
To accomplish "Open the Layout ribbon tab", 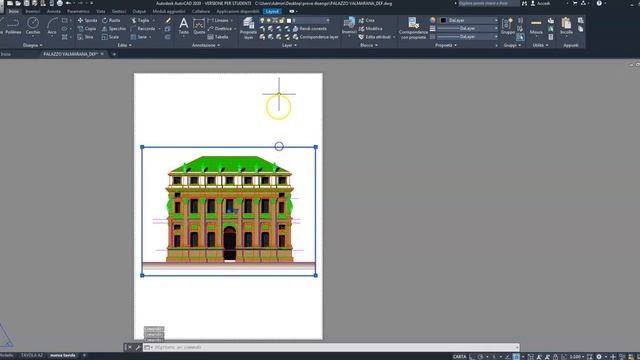I will (272, 11).
